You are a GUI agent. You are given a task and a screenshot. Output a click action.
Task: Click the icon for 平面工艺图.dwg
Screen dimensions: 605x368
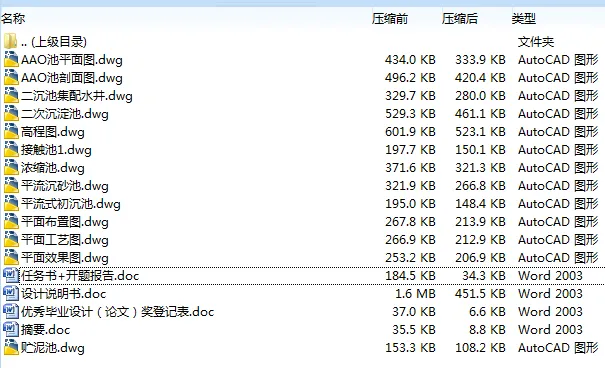[x=11, y=240]
